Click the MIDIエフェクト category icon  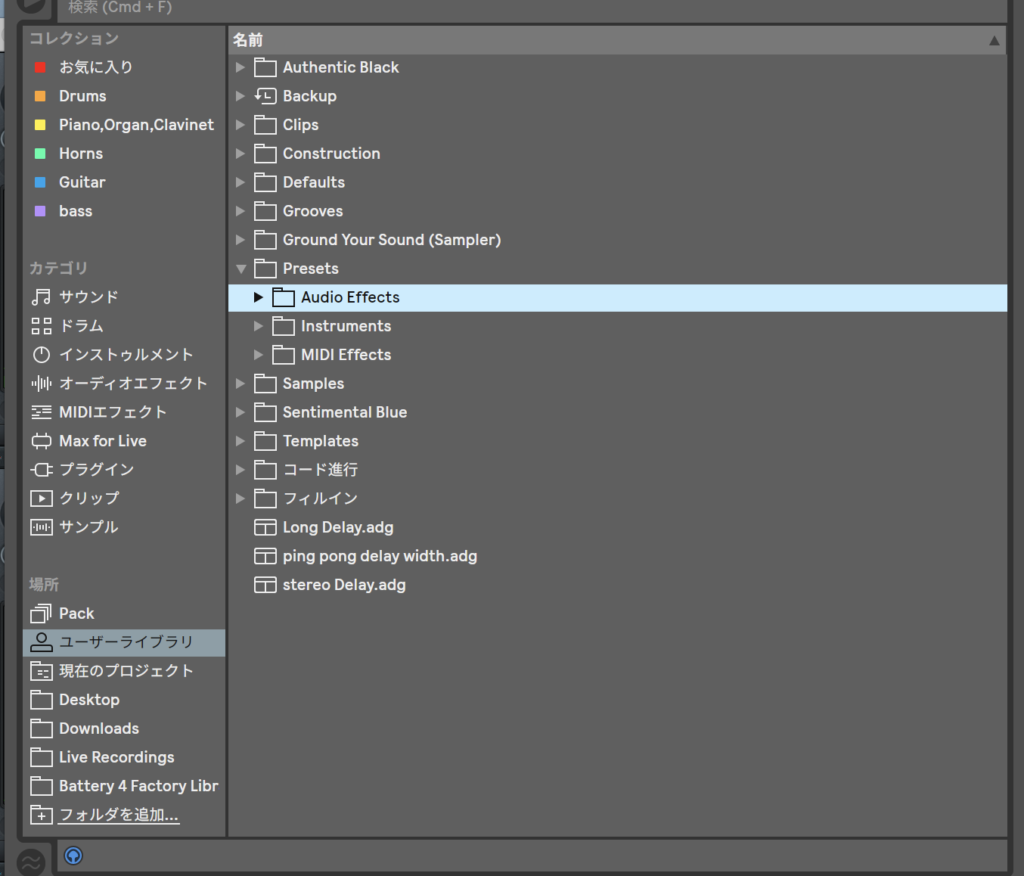(41, 412)
